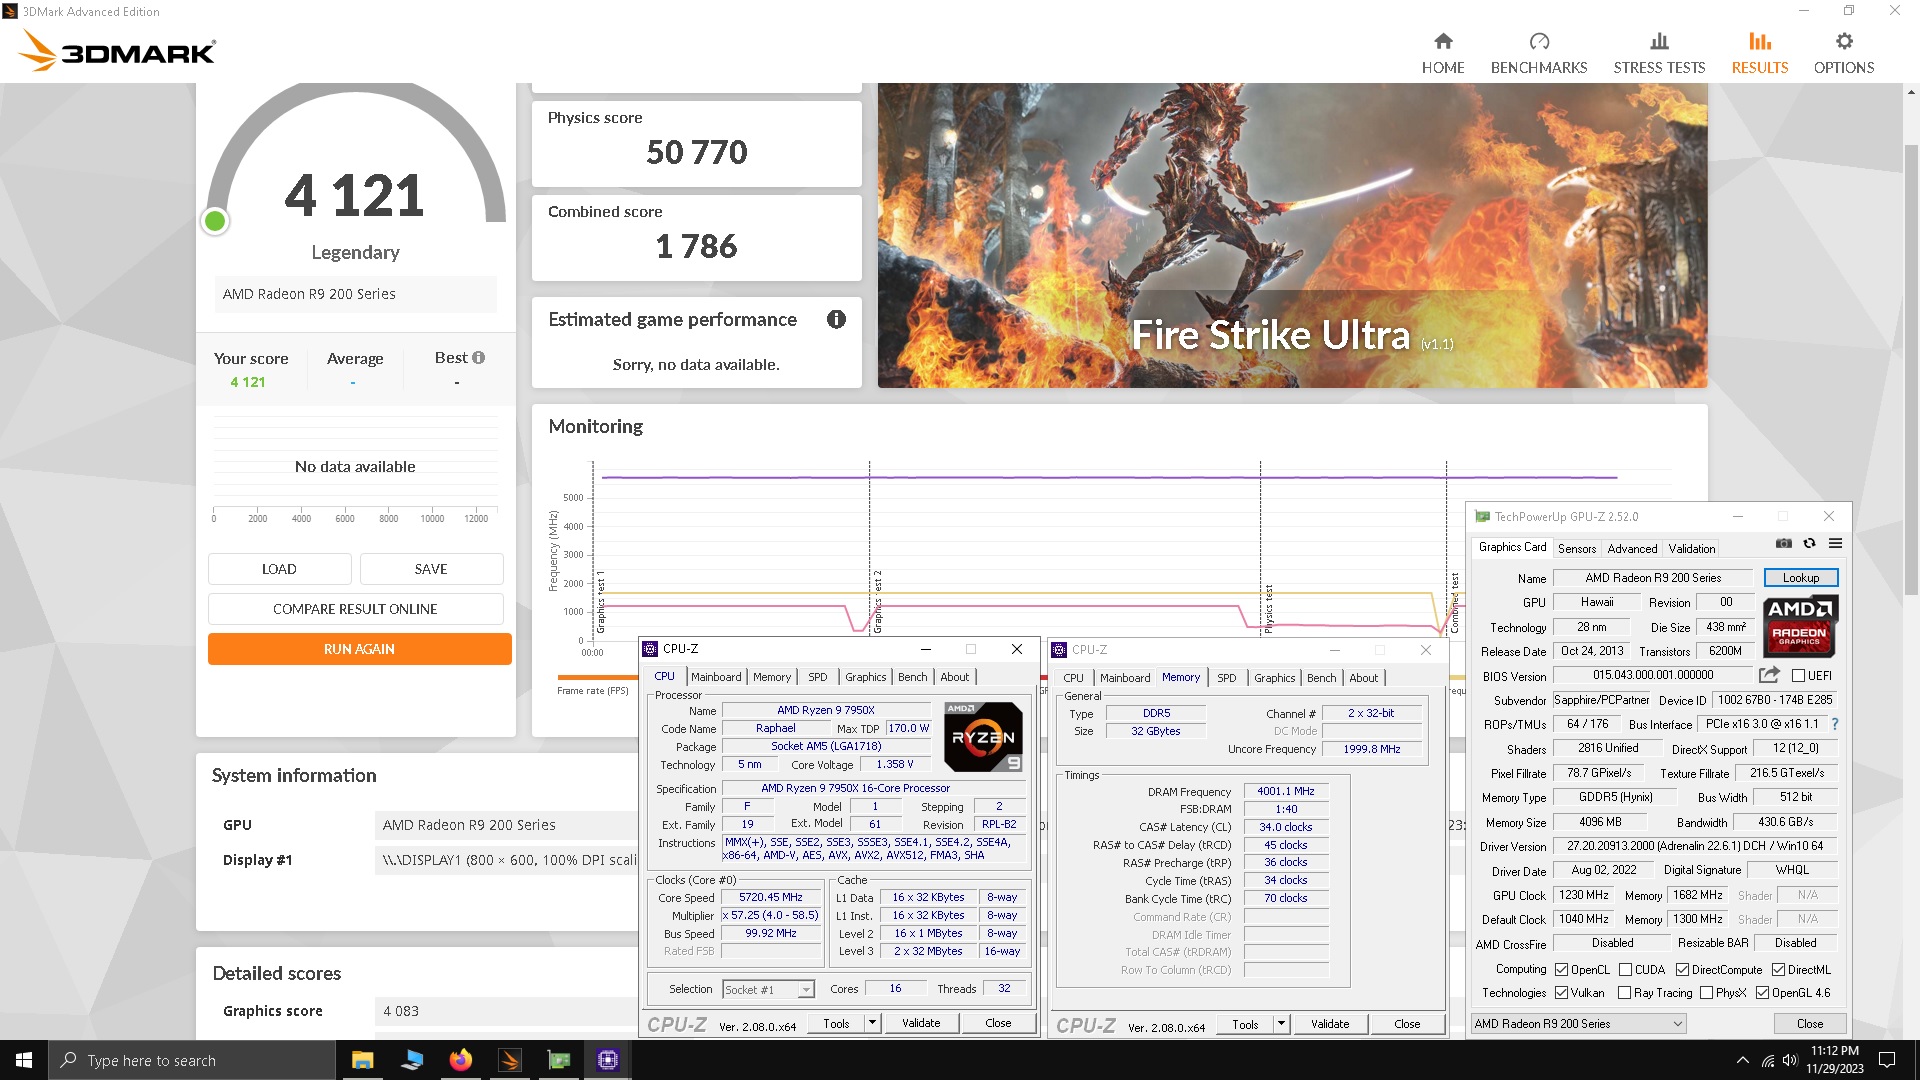Click Close in Memory CPU-Z window
Viewport: 1920px width, 1080px height.
[x=1406, y=1024]
